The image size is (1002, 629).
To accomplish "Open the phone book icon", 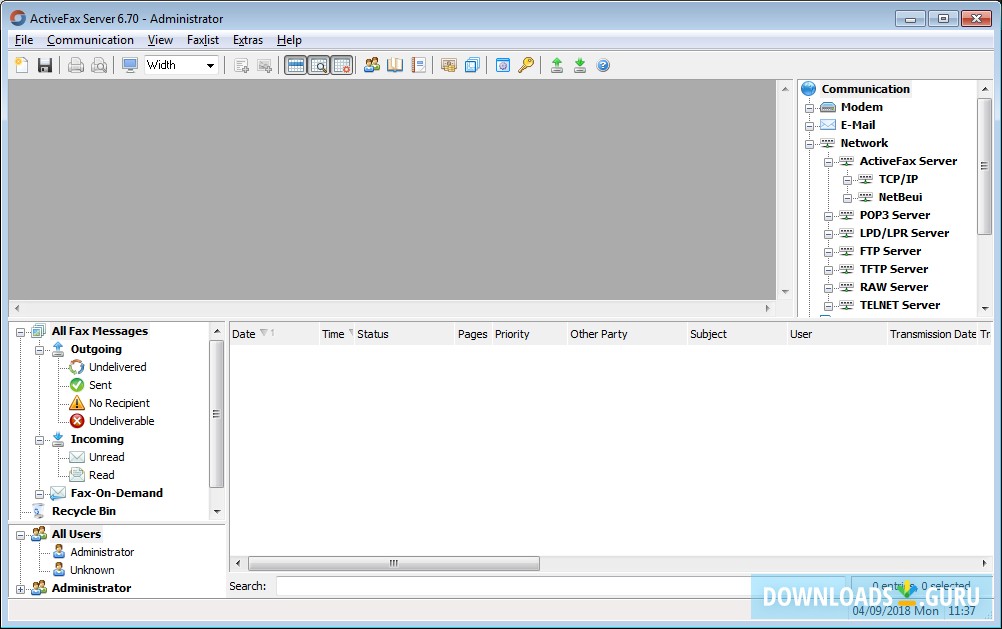I will pyautogui.click(x=395, y=66).
